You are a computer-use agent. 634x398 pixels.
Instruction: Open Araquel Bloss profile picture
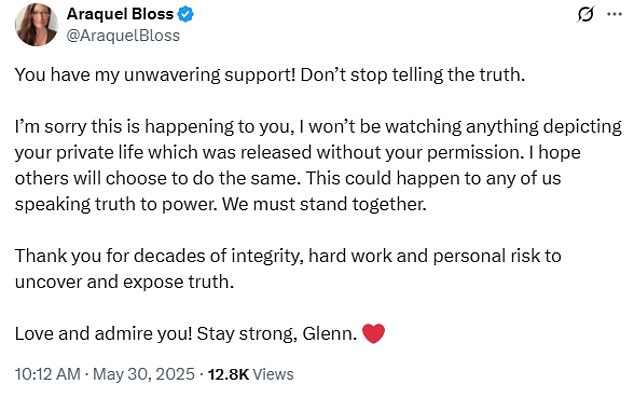tap(36, 25)
